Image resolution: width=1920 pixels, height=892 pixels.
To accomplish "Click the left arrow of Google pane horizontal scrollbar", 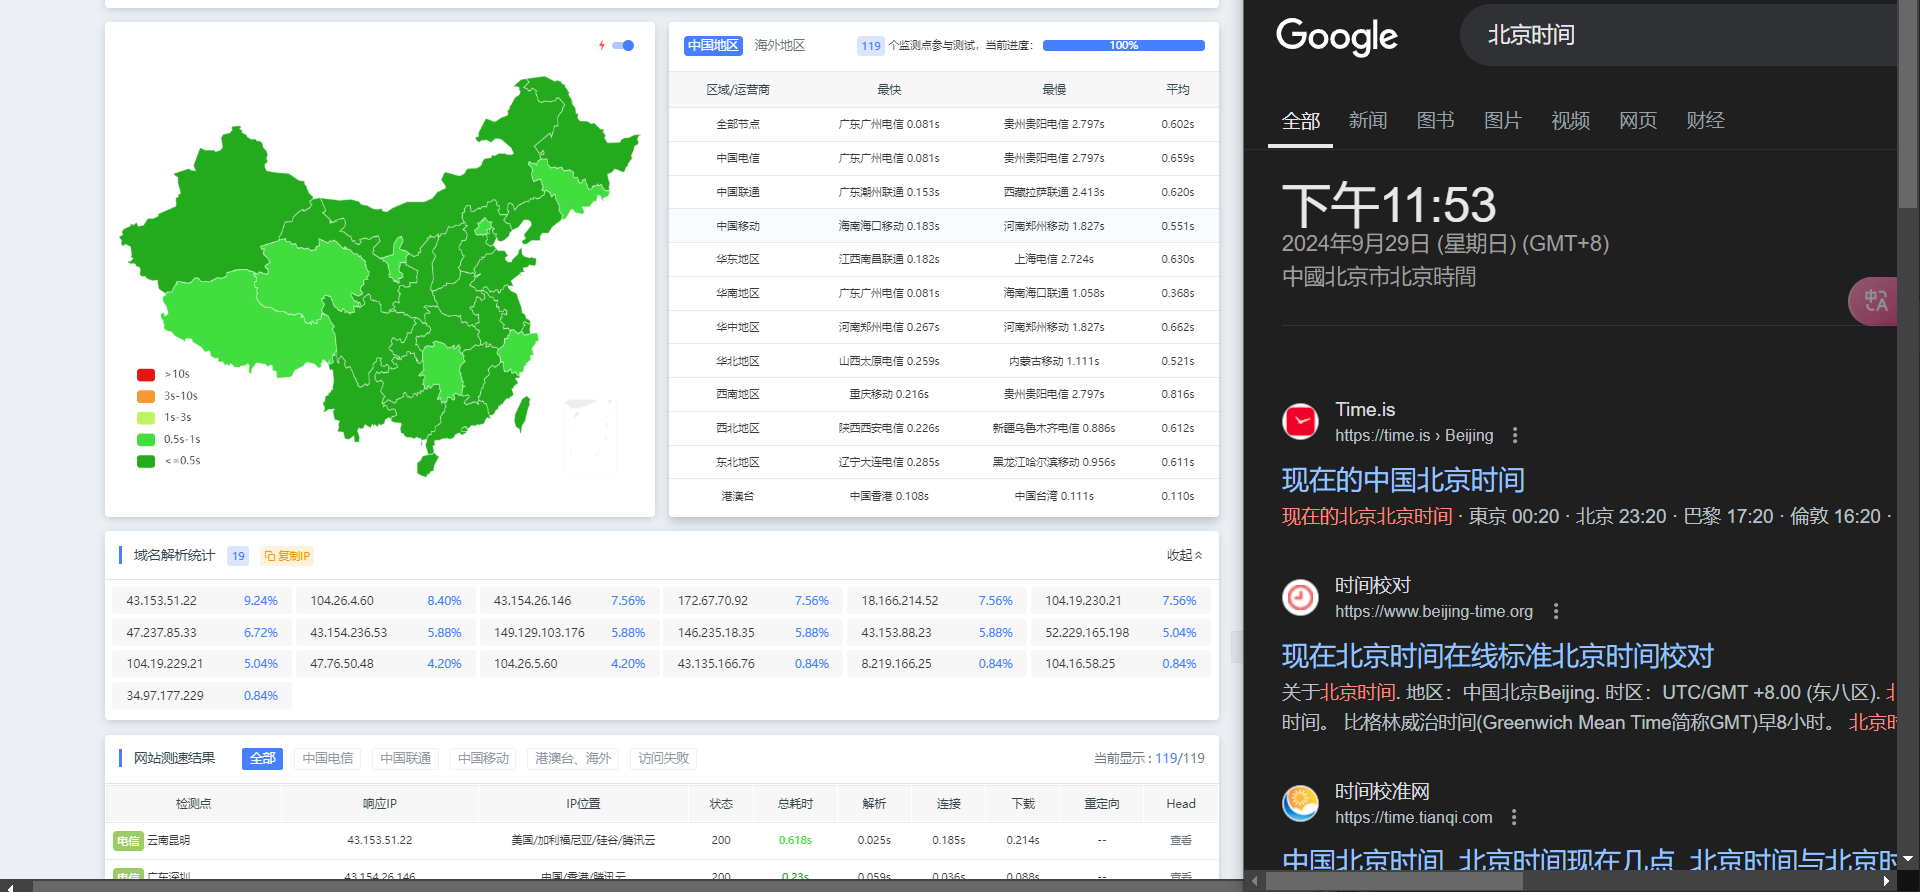I will pos(1255,881).
